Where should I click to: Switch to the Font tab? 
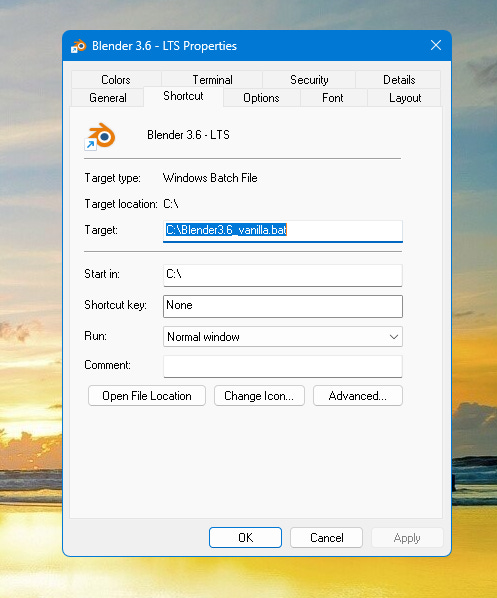(333, 98)
